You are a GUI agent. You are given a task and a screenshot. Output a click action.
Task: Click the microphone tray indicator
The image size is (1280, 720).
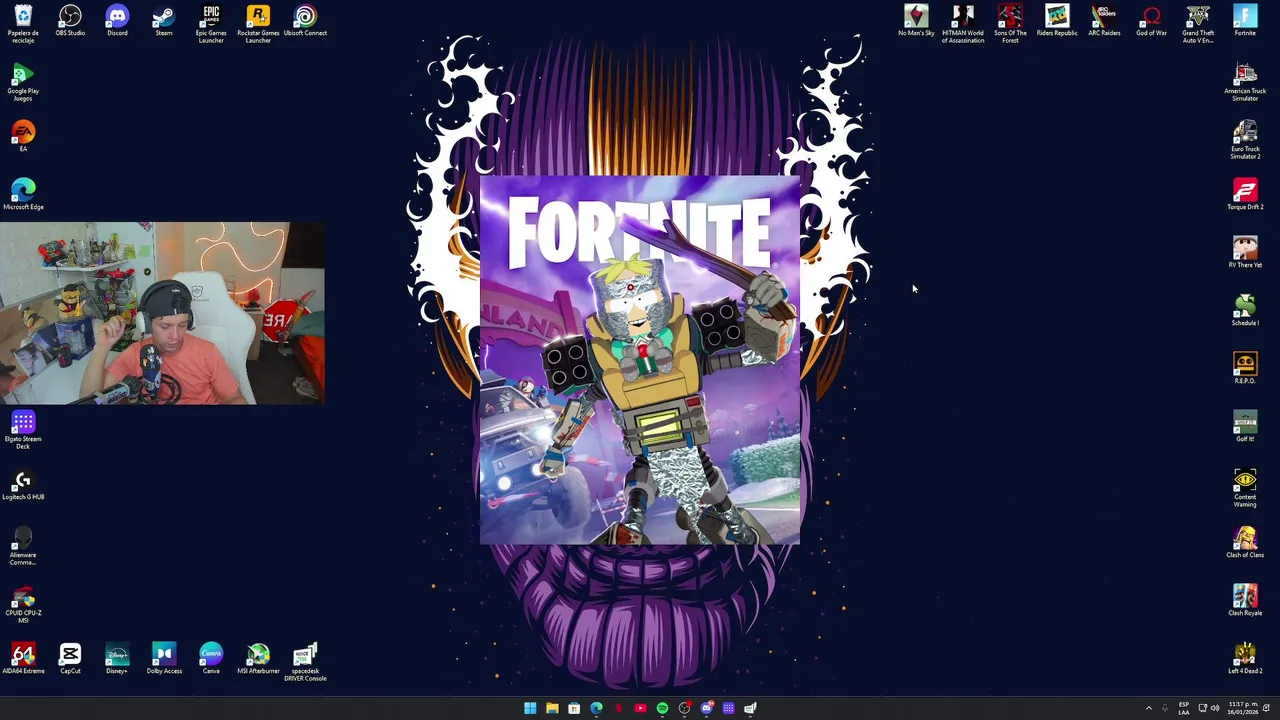click(x=1165, y=708)
